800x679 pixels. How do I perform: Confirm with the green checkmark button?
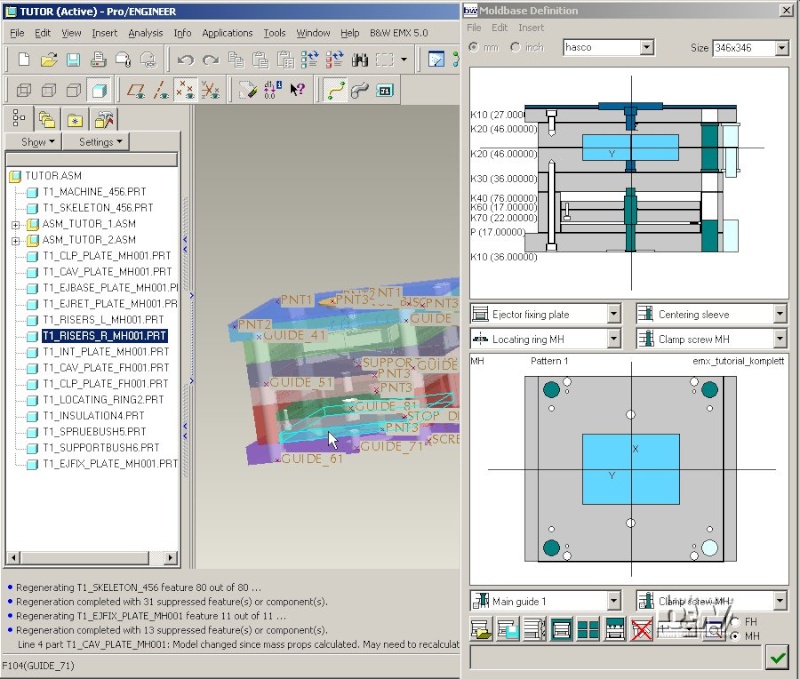point(777,657)
